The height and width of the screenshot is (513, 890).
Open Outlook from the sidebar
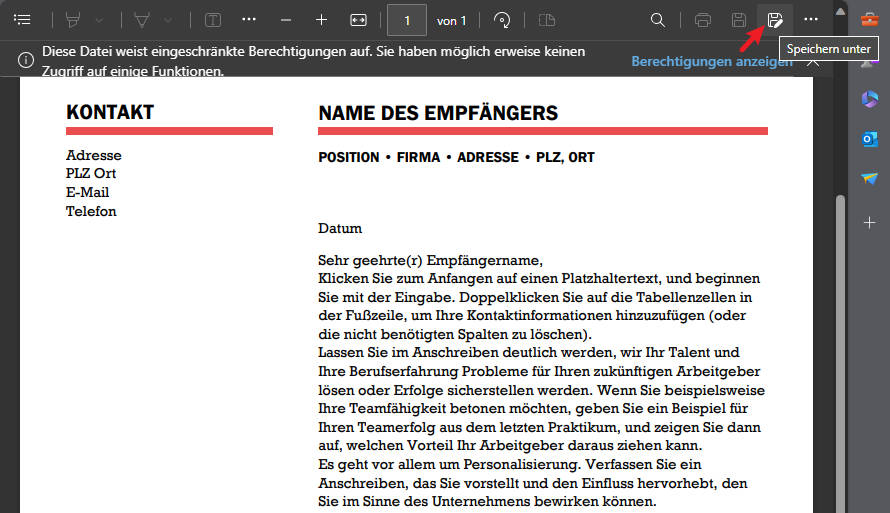click(x=870, y=139)
